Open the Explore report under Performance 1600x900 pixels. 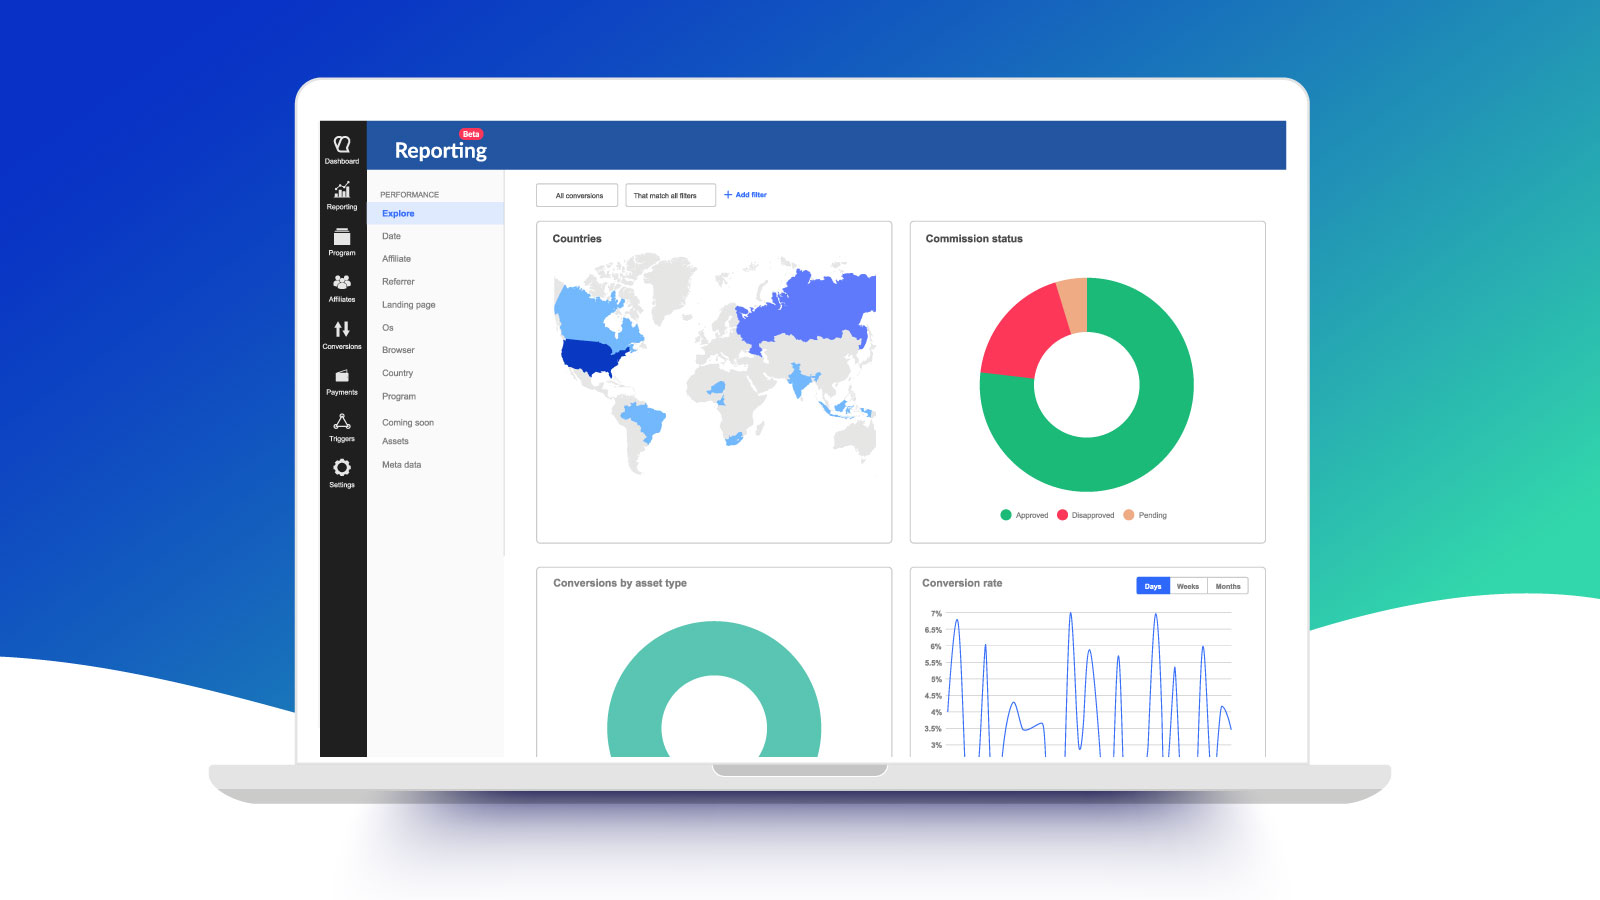[398, 213]
